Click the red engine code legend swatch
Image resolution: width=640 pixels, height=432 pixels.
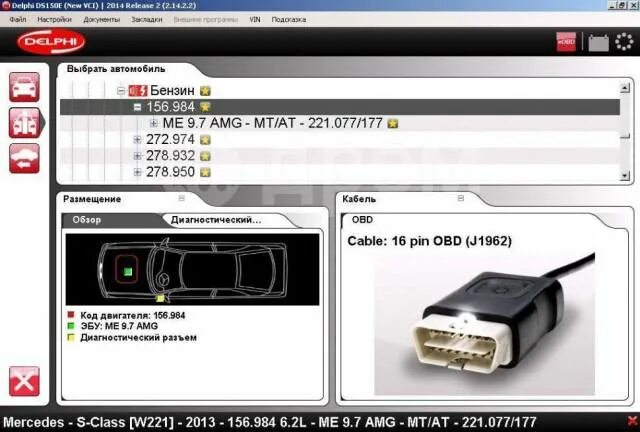point(71,315)
